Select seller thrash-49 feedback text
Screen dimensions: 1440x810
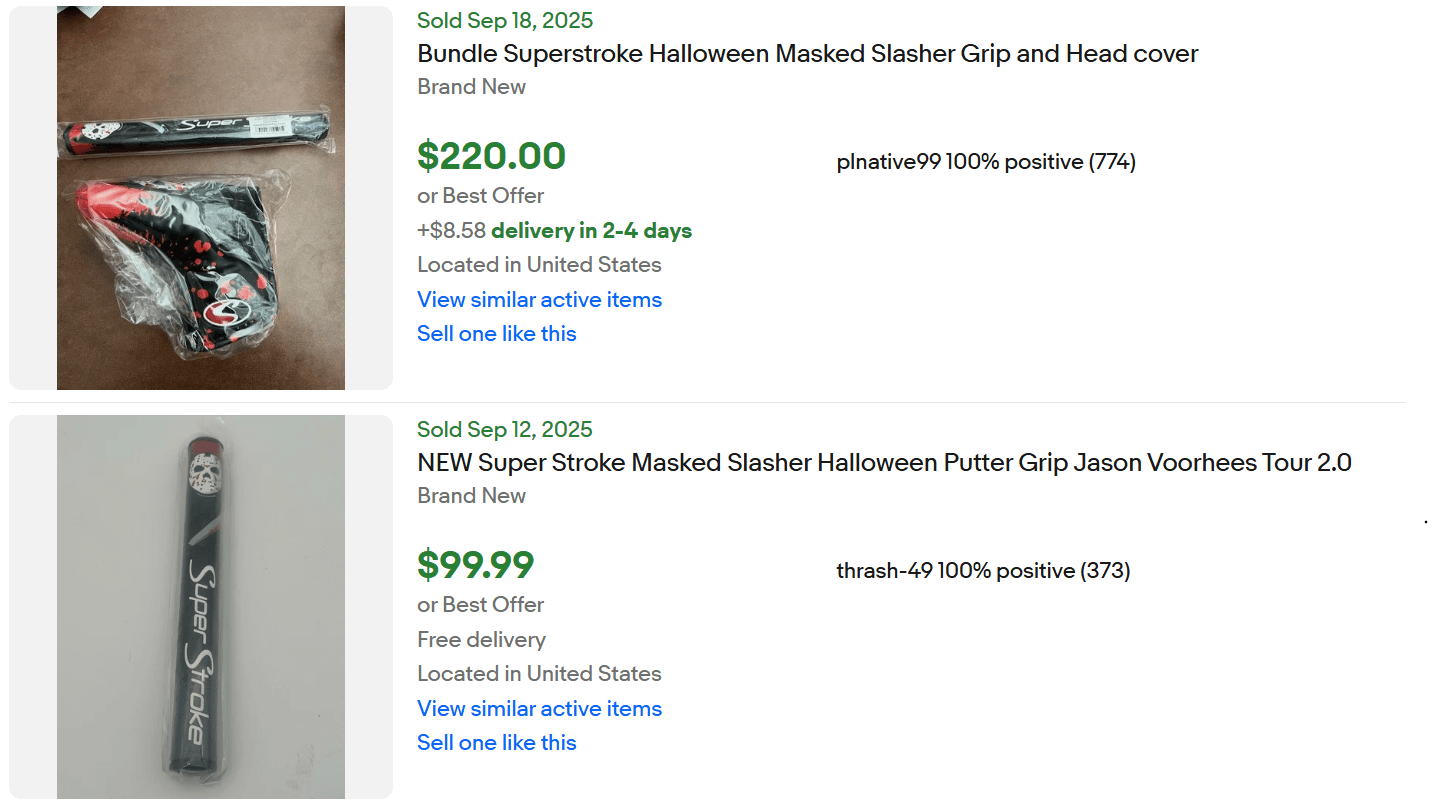[x=983, y=571]
